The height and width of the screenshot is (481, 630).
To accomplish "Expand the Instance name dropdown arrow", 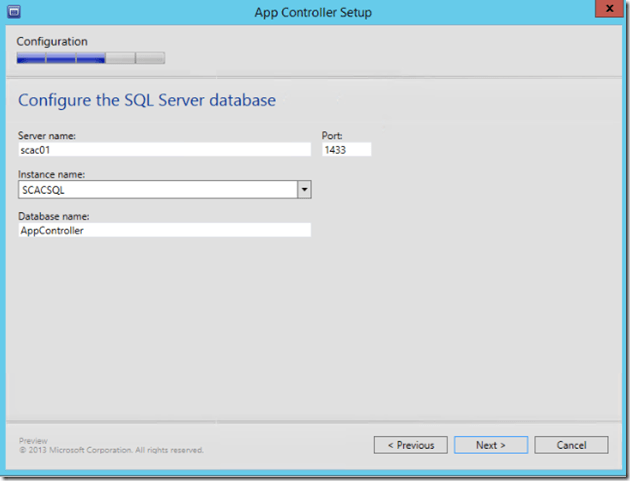I will [x=304, y=189].
